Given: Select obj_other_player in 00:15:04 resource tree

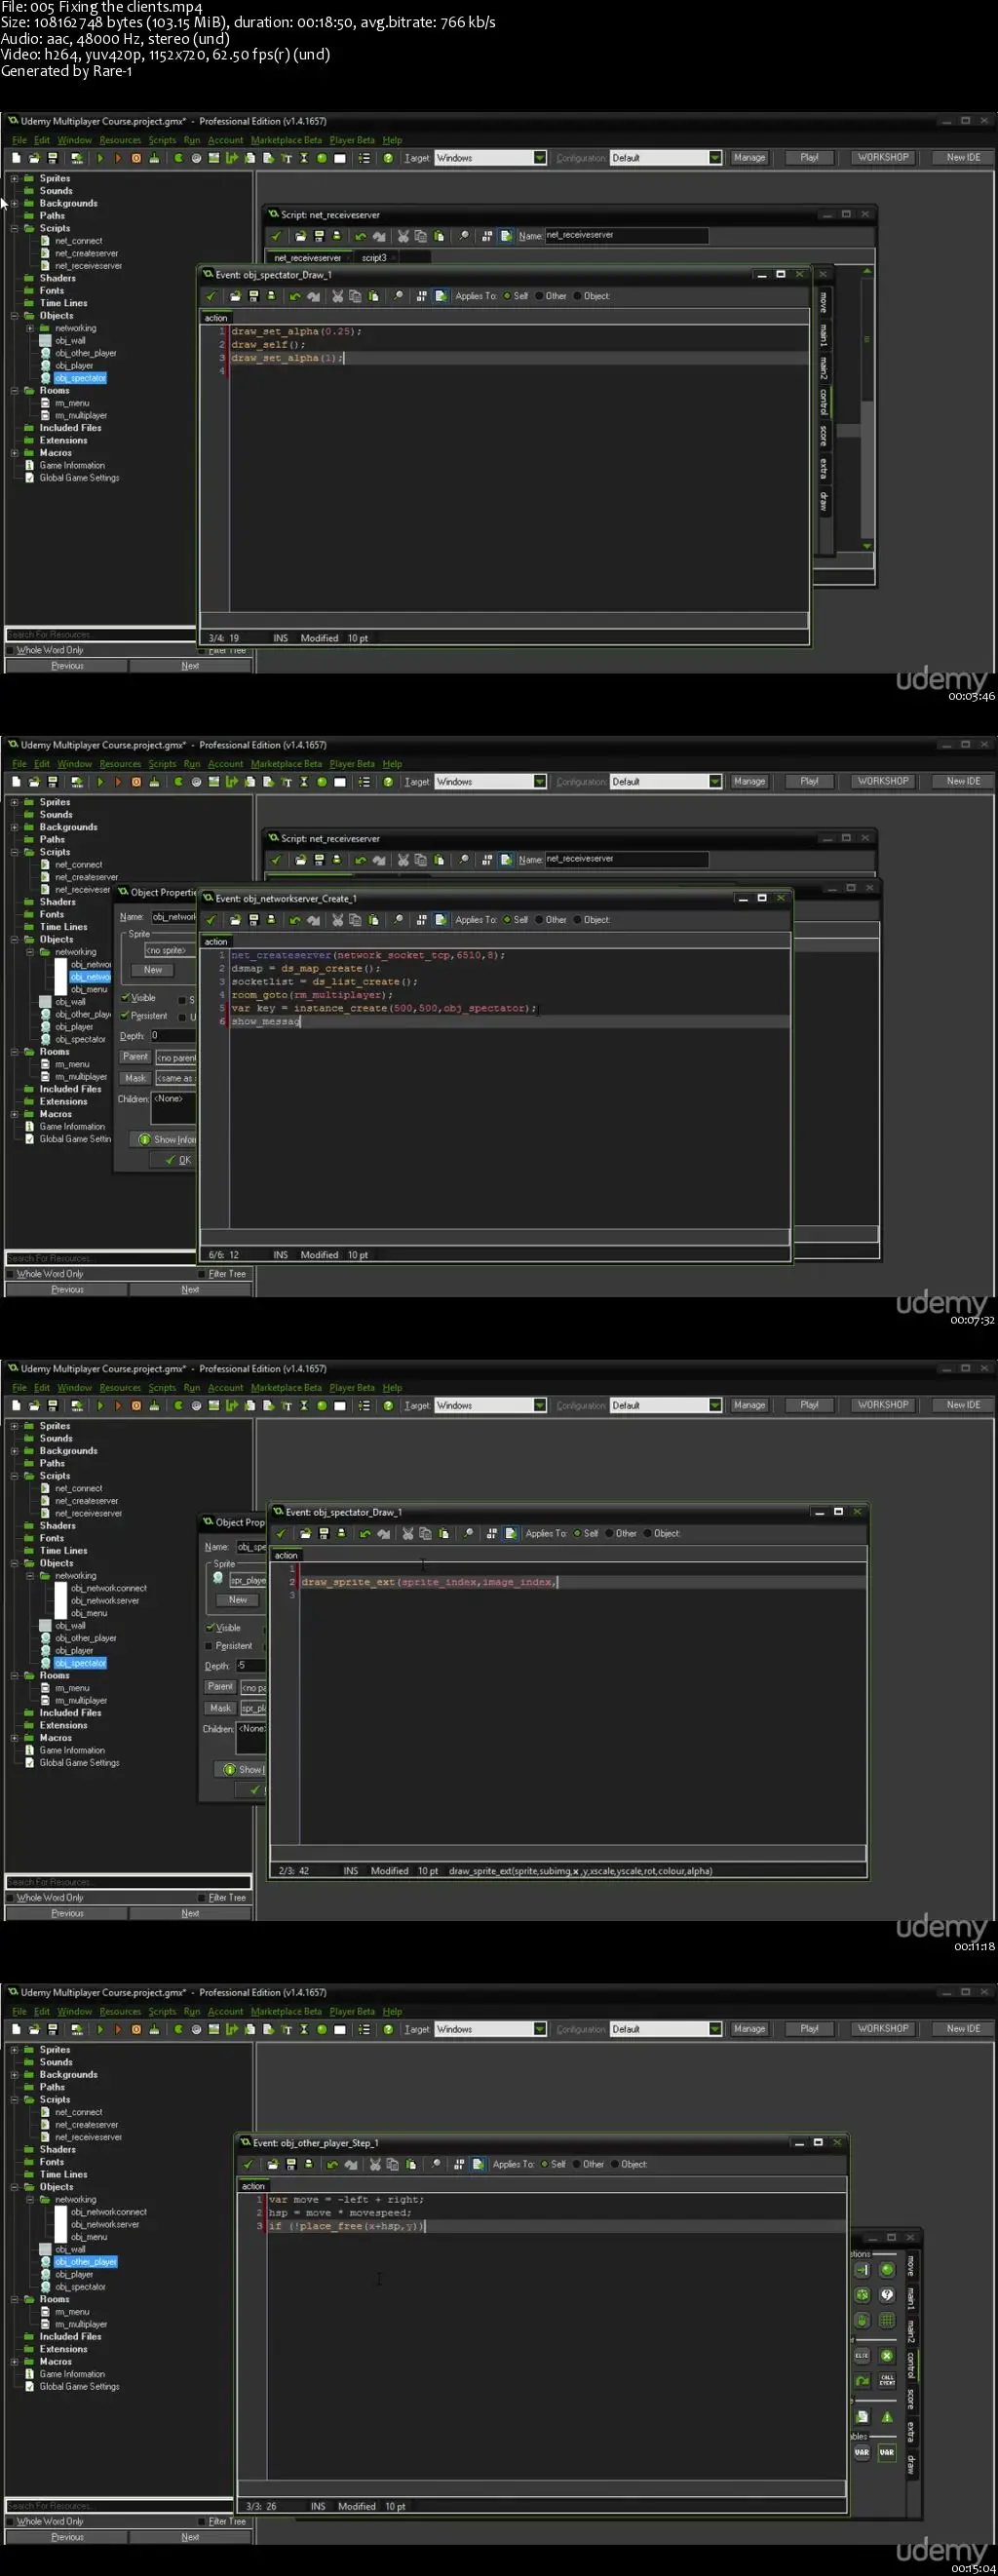Looking at the screenshot, I should [86, 2262].
